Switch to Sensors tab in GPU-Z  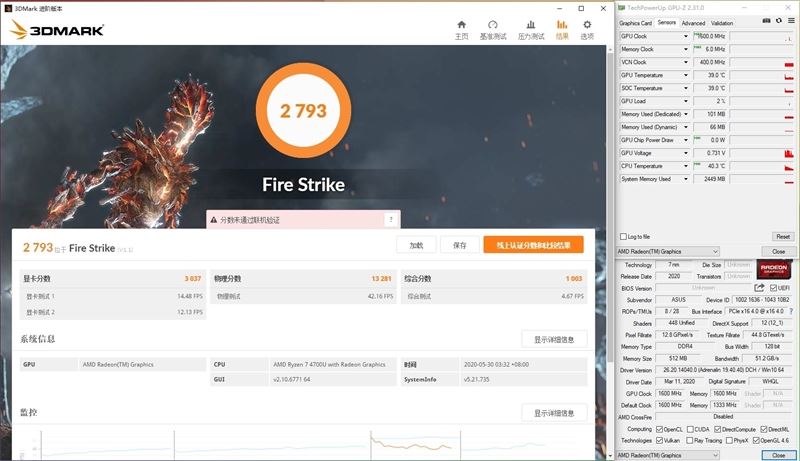666,22
